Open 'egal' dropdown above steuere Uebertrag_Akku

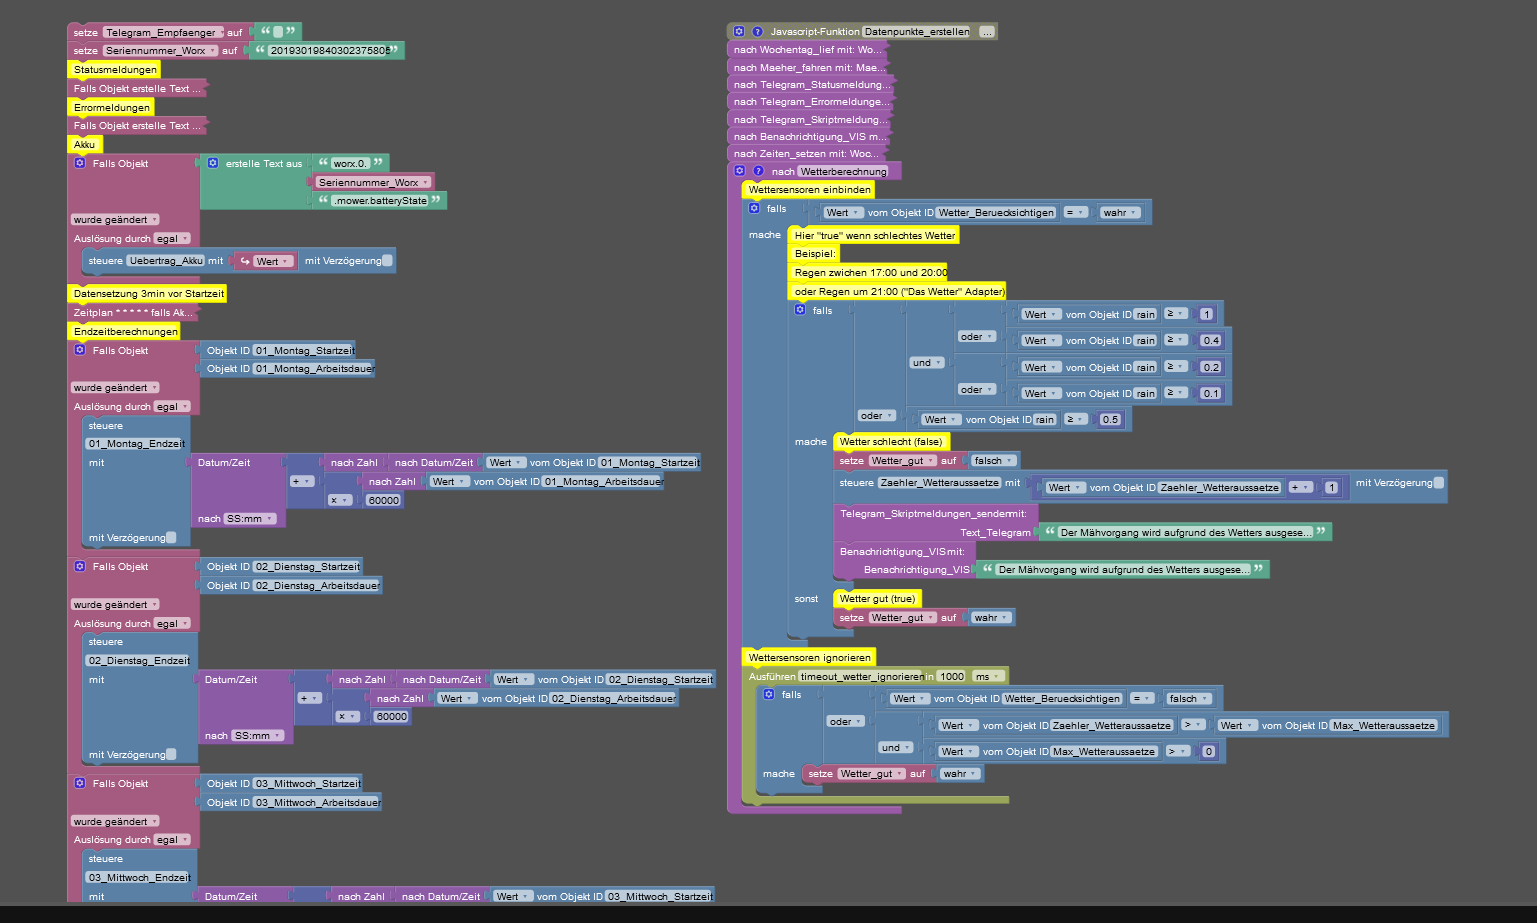(x=172, y=239)
